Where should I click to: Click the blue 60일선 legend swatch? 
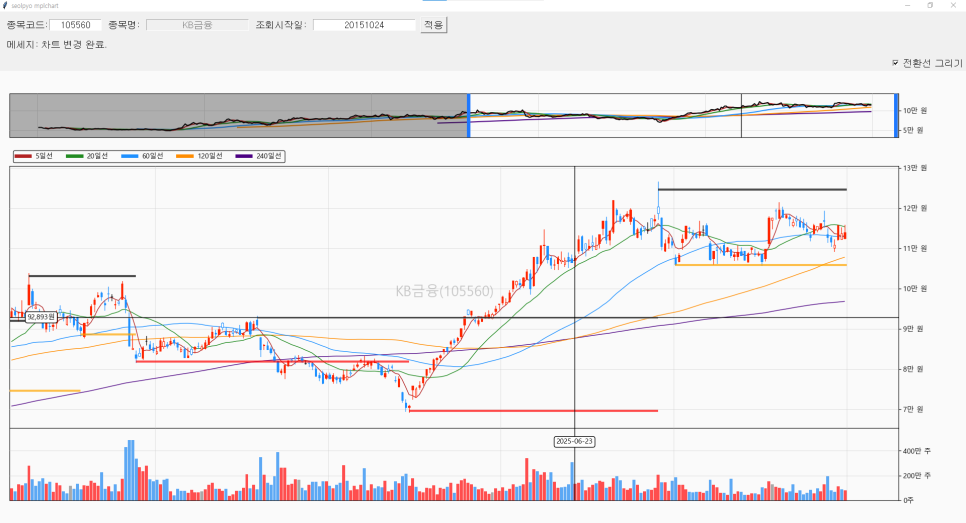tap(130, 156)
